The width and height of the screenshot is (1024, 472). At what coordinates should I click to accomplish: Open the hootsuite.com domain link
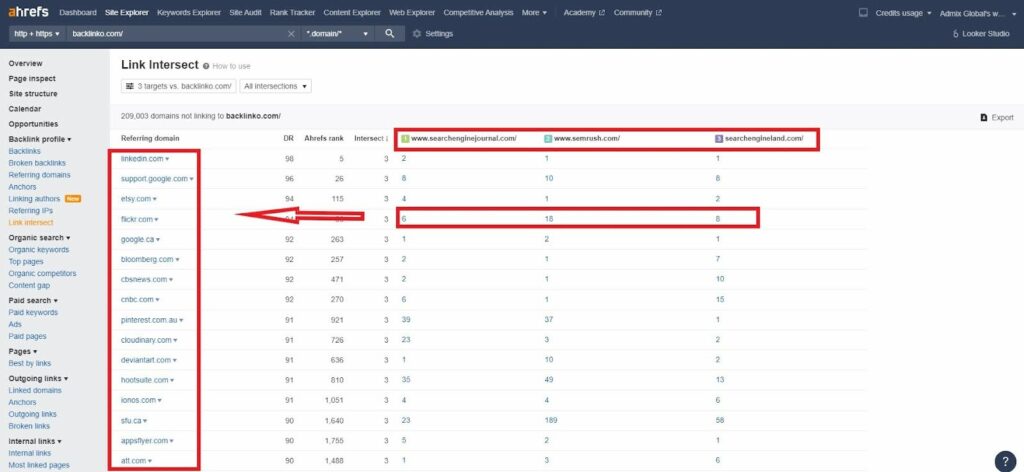point(144,380)
